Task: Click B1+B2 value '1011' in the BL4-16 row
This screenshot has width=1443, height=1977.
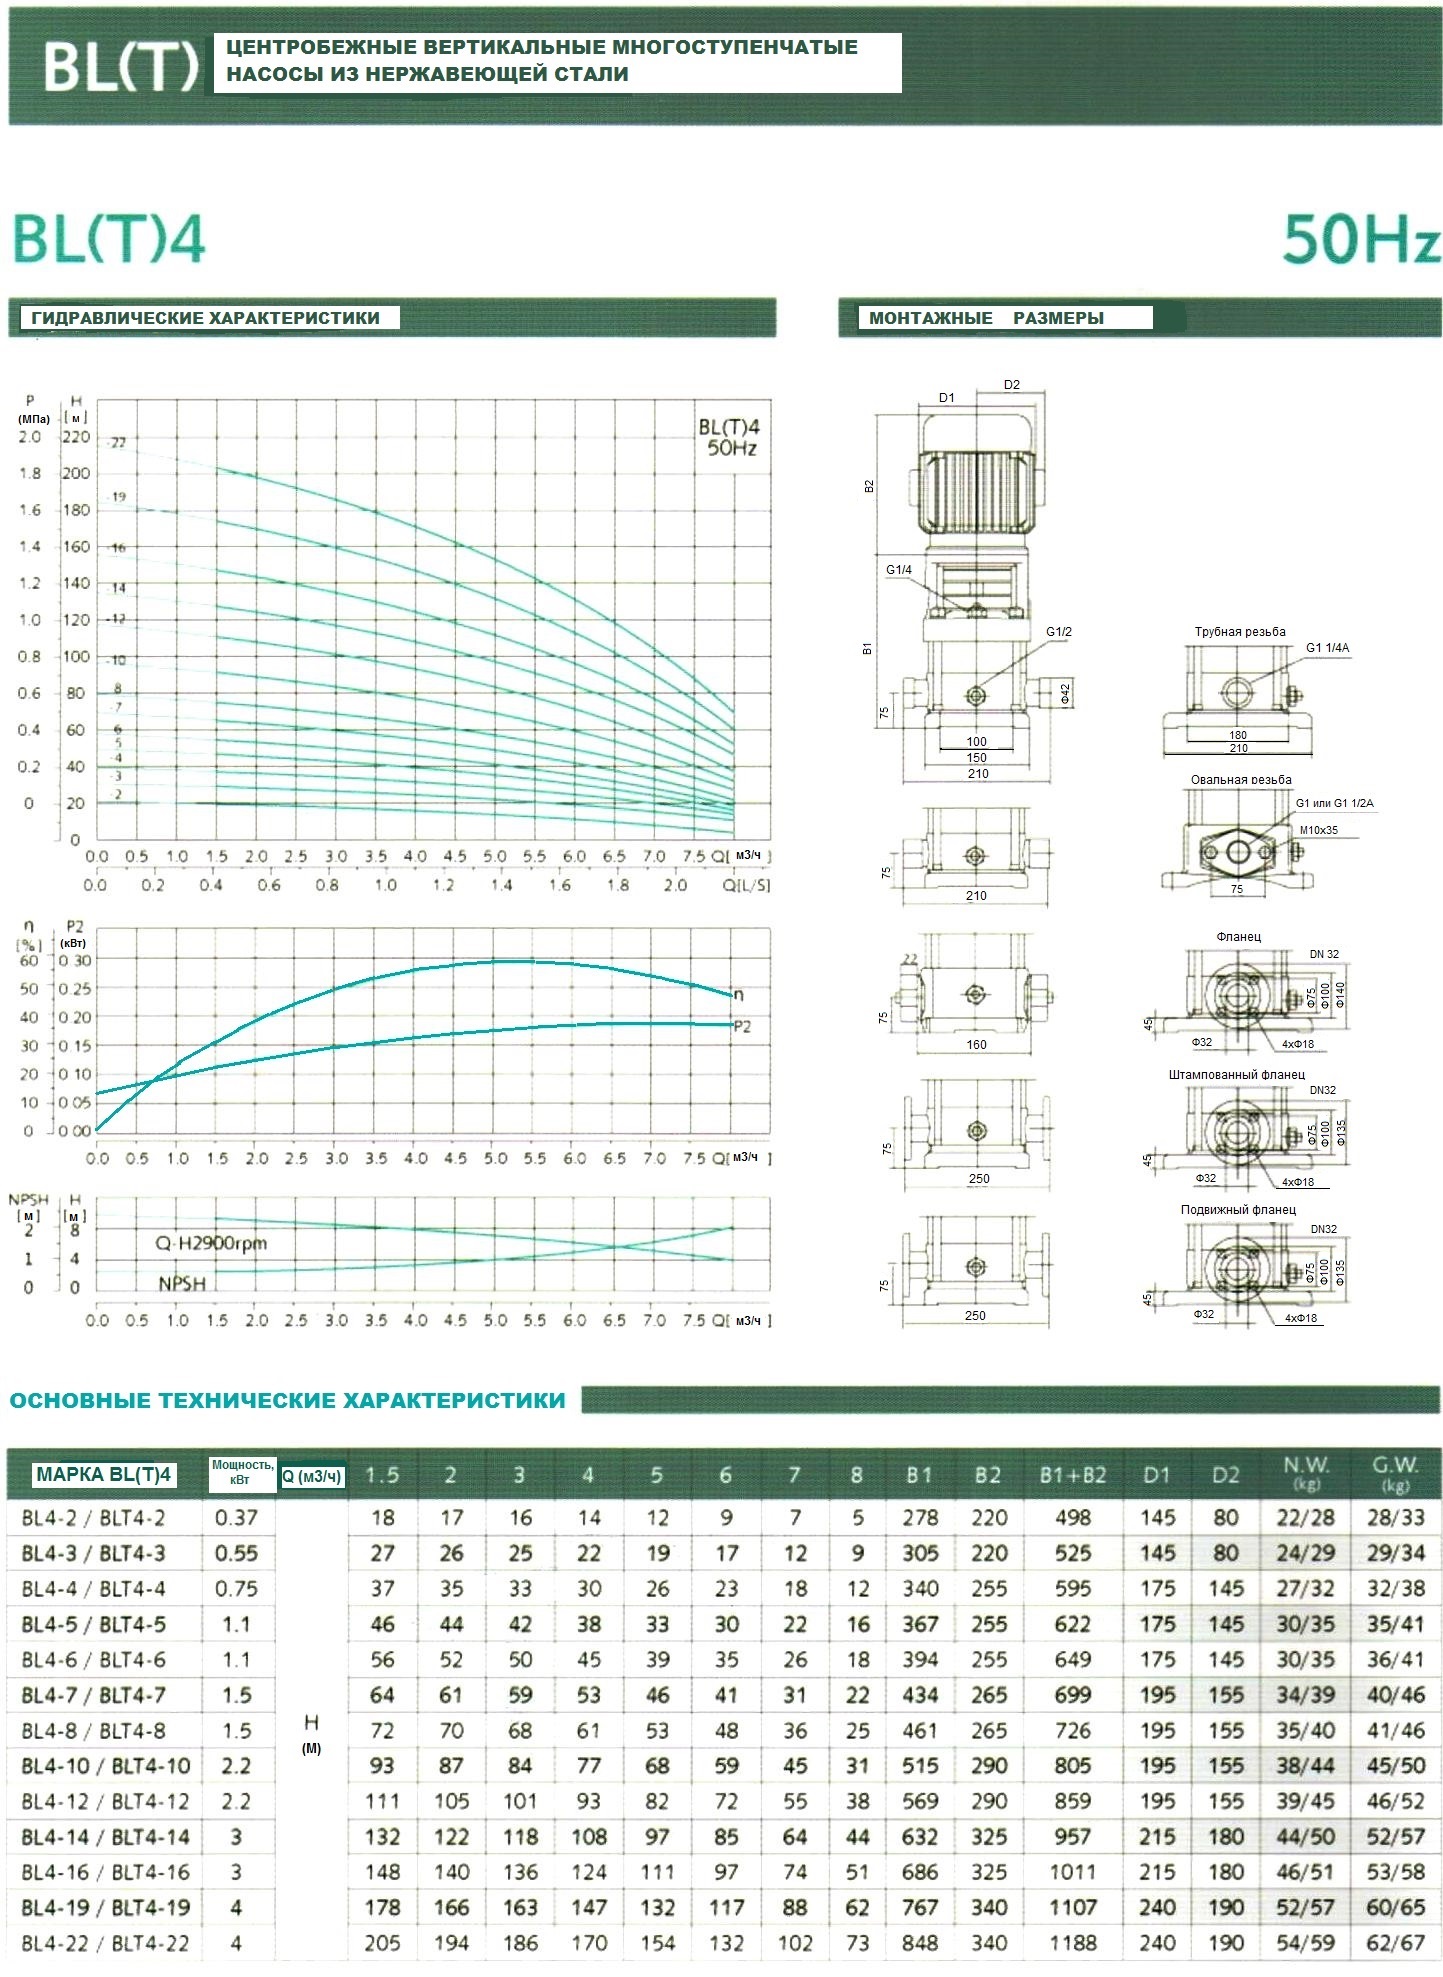Action: [x=1072, y=1872]
